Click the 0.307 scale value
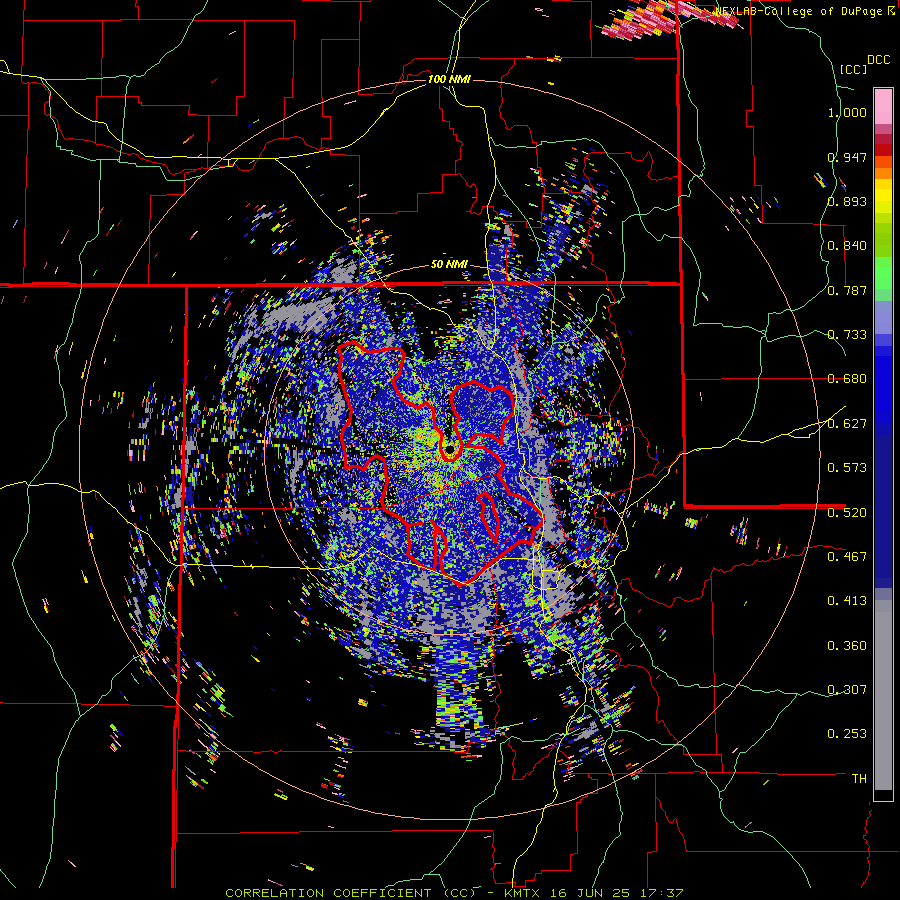900x900 pixels. click(x=847, y=690)
